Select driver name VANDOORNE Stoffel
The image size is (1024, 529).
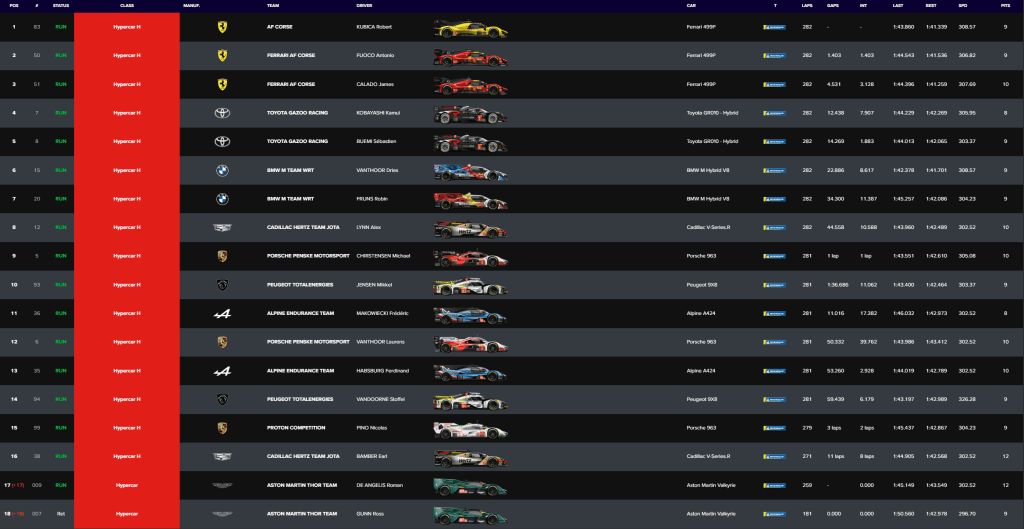pyautogui.click(x=381, y=399)
